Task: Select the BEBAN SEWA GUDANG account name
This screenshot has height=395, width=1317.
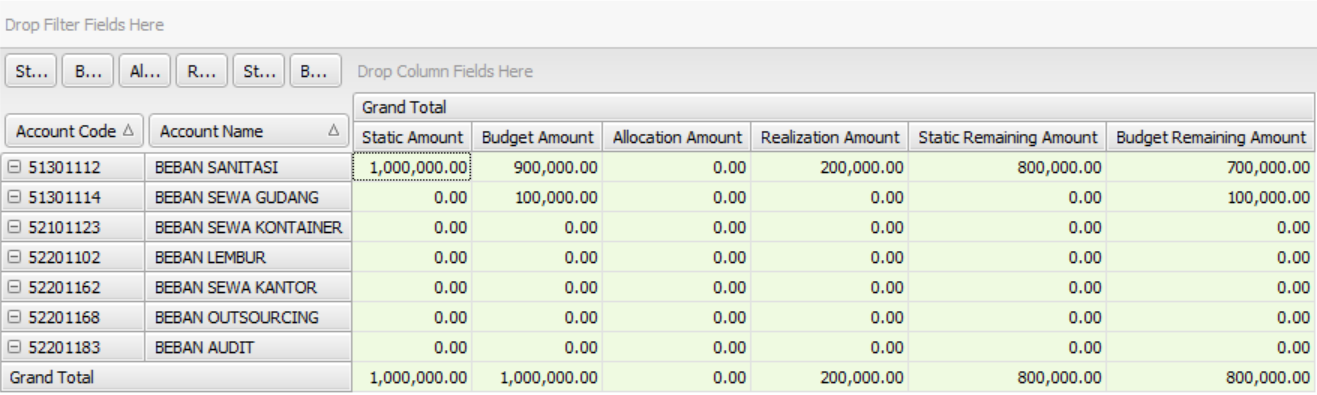Action: (x=248, y=197)
